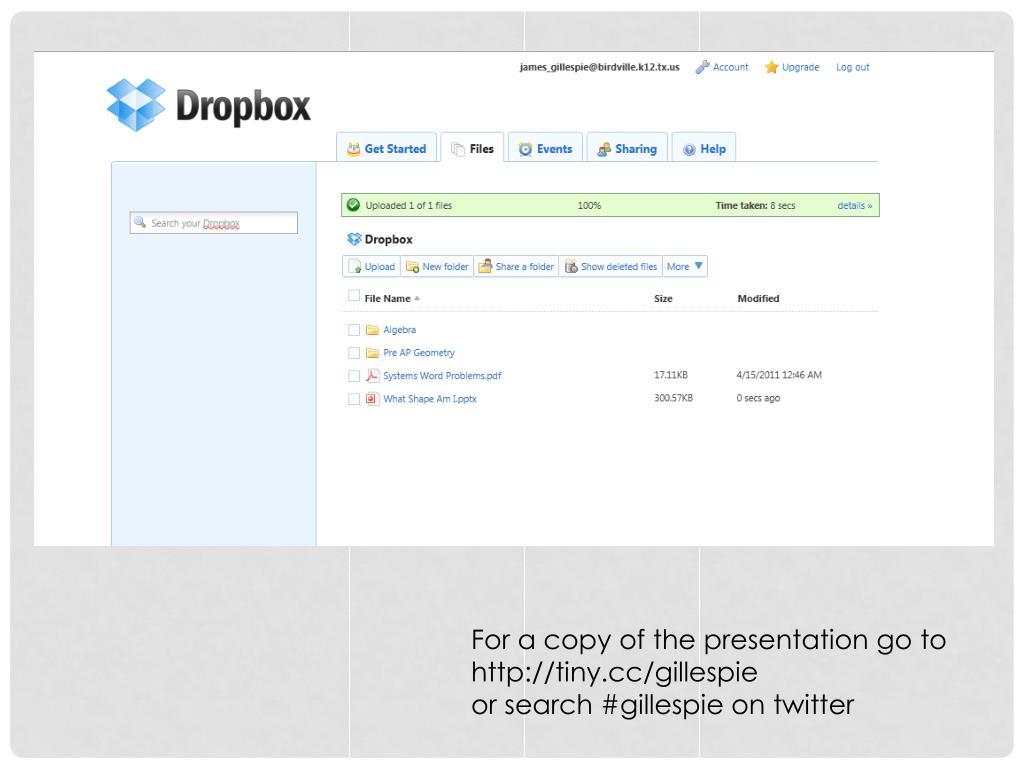
Task: Click the Time taken: 8 secs text
Action: 756,205
